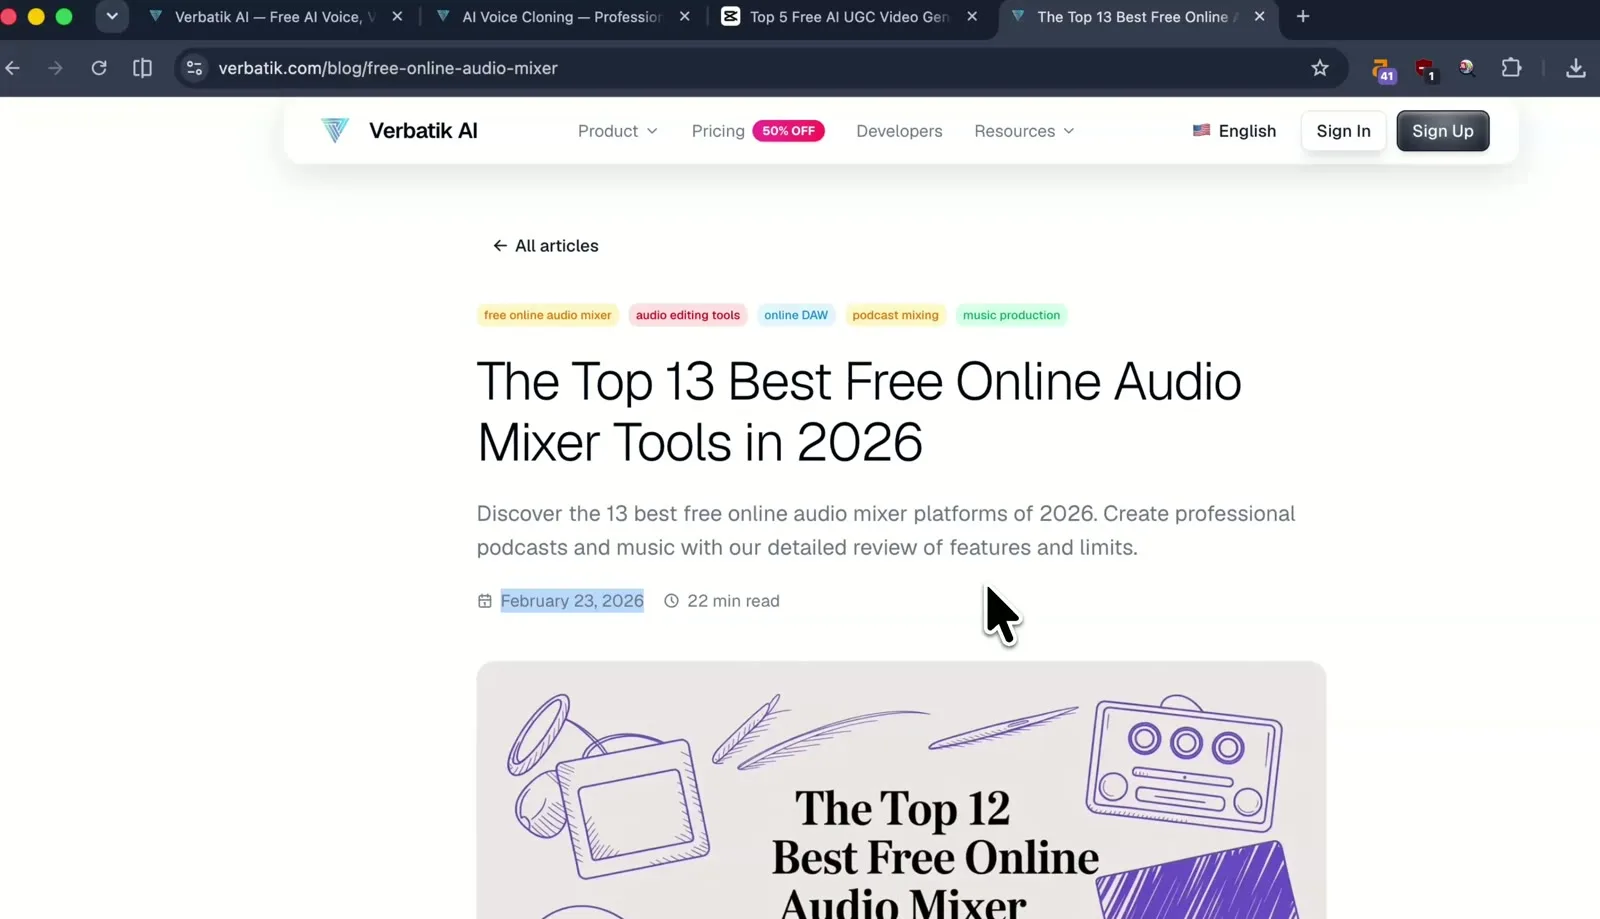Screen dimensions: 1600x919
Task: Click the podcast mixing tag
Action: point(895,315)
